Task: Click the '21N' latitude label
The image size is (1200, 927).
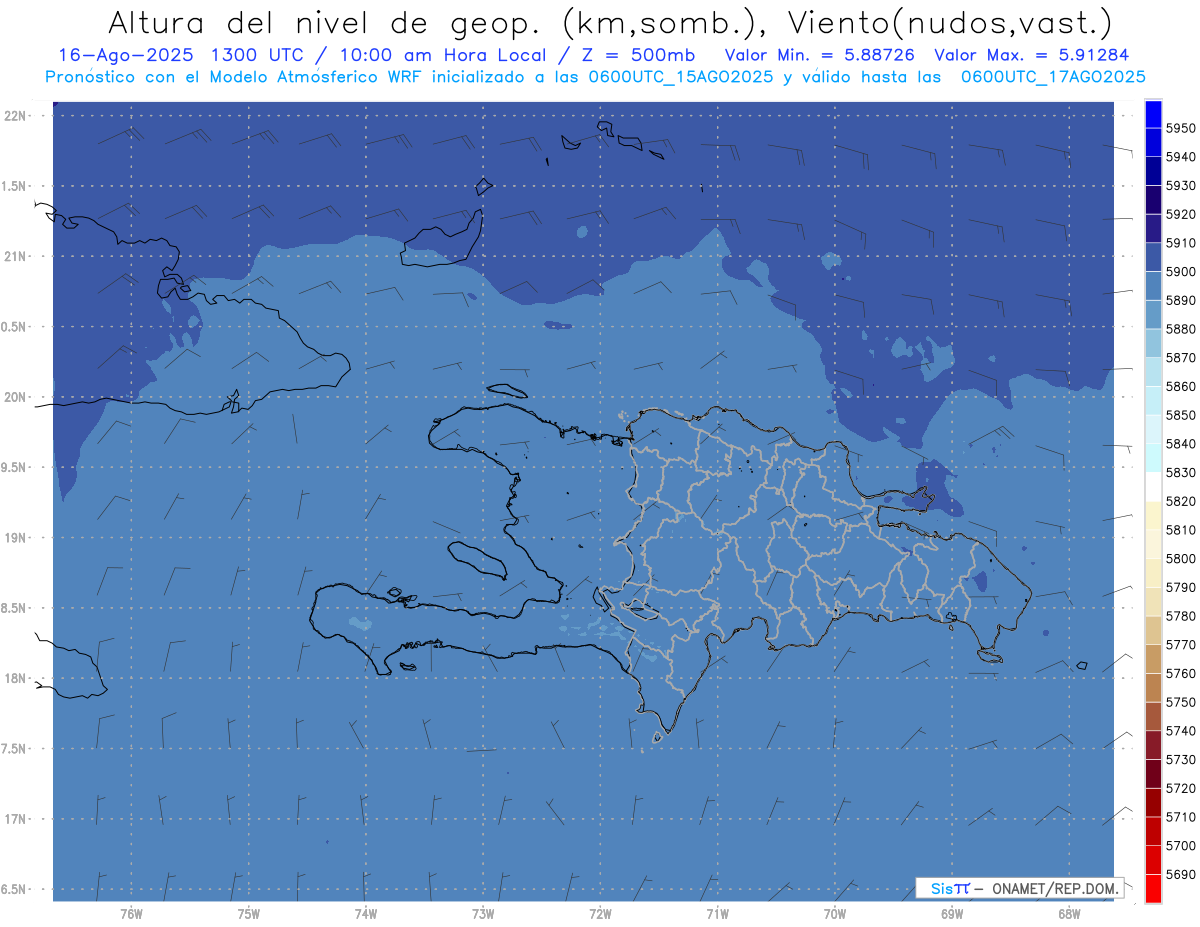Action: 16,257
